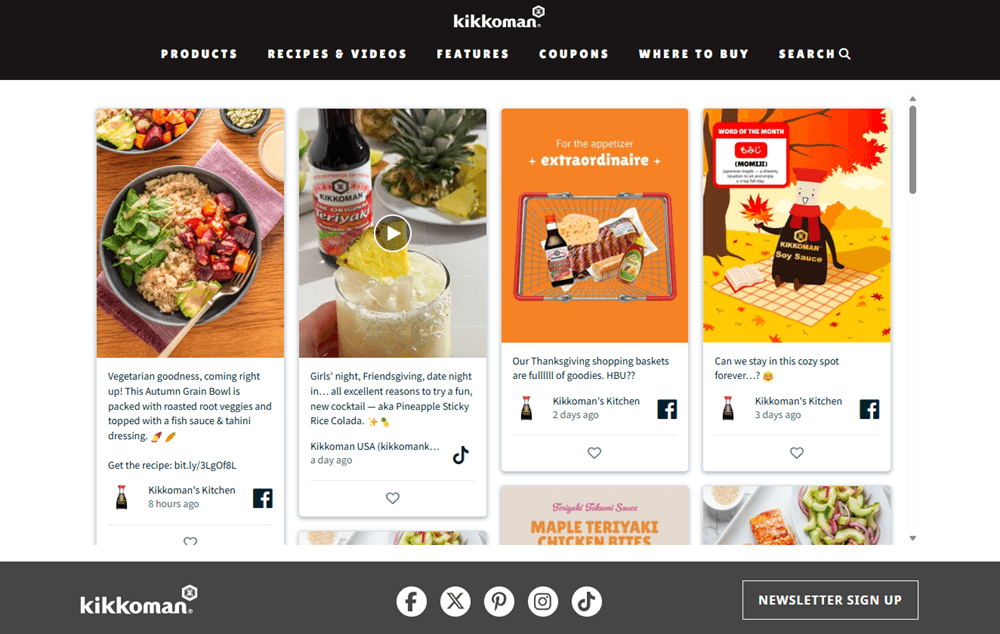Play the Pineapple Sticky Rice Colada video
Screen dimensions: 1000x634
point(393,233)
